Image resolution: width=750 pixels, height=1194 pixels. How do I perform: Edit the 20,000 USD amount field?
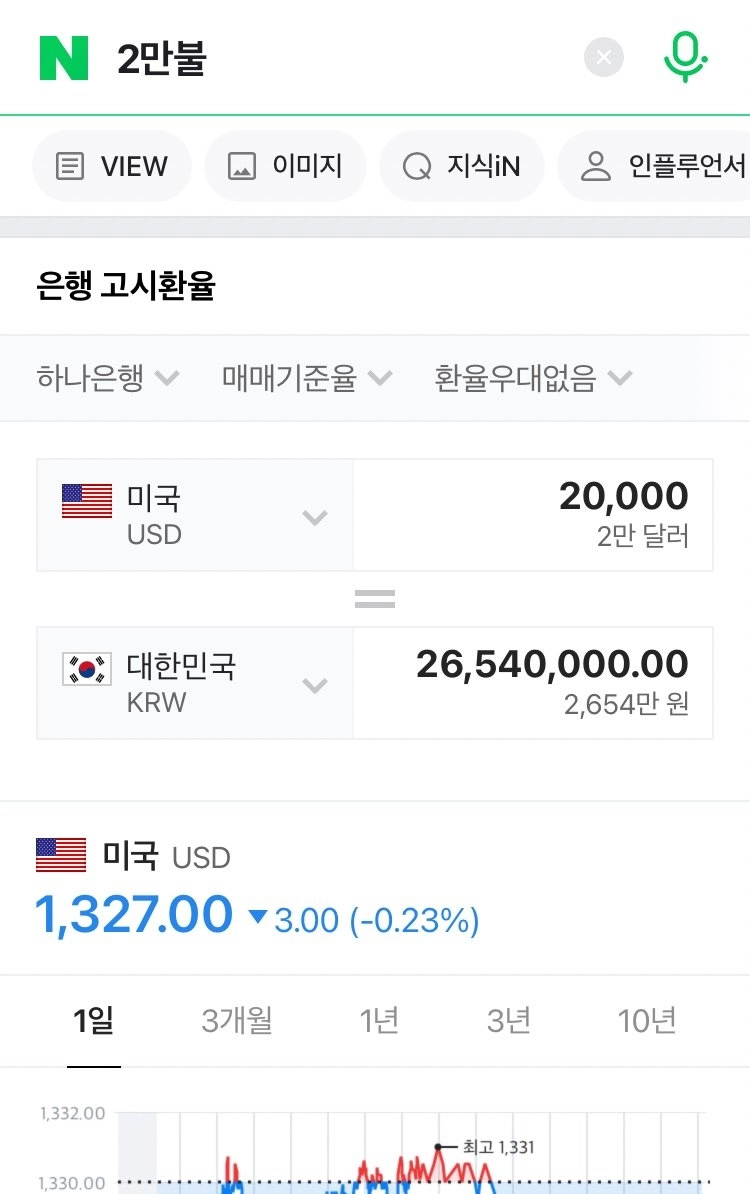[x=533, y=515]
